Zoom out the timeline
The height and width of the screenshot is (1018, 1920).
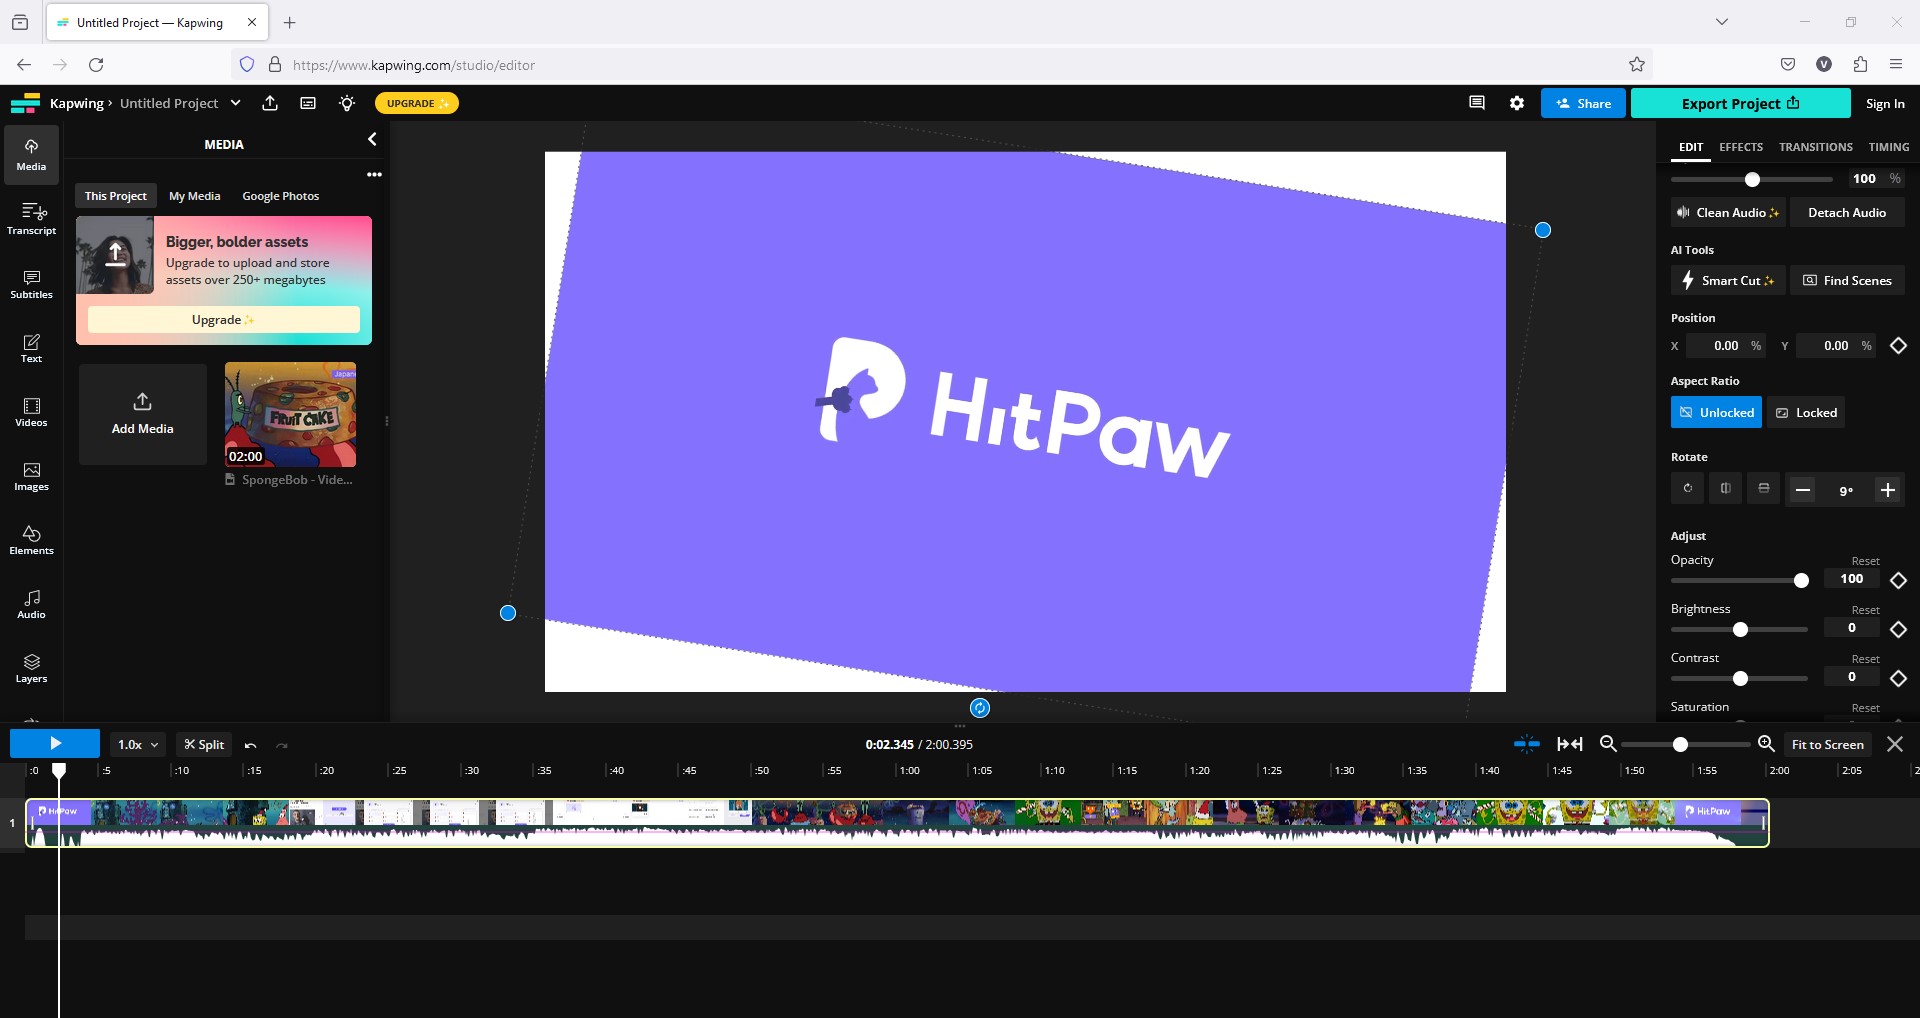(1608, 744)
